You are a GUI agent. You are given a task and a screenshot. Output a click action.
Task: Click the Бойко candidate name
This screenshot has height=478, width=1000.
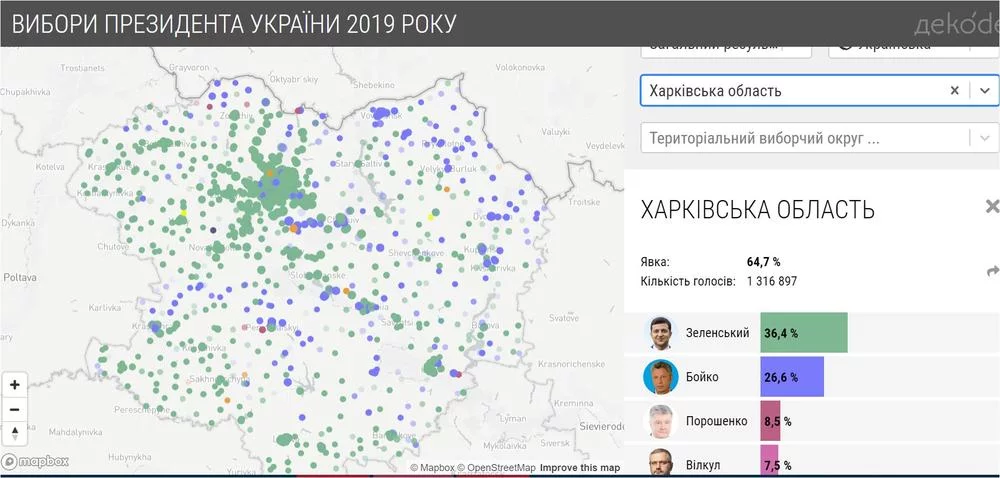(702, 377)
